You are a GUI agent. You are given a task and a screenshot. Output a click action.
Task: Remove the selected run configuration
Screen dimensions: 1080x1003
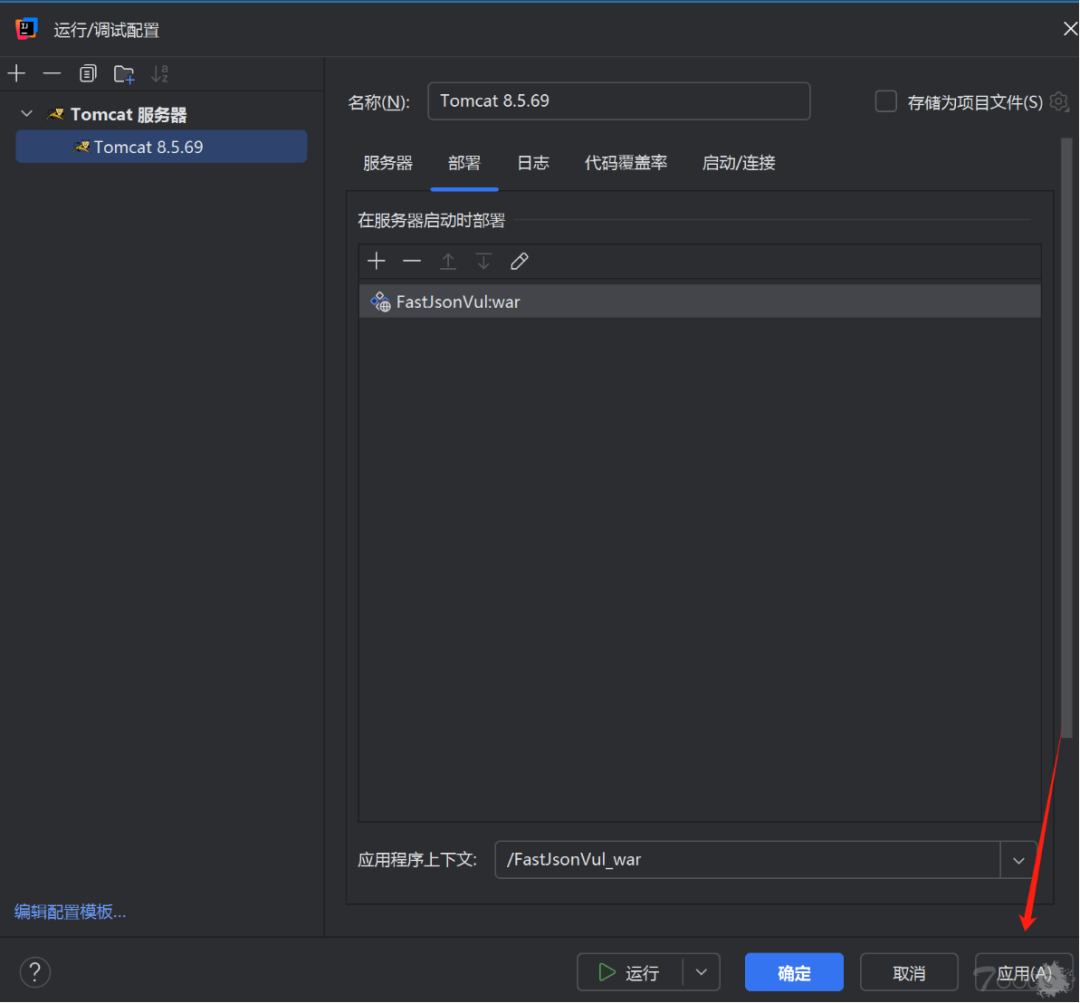pyautogui.click(x=52, y=73)
